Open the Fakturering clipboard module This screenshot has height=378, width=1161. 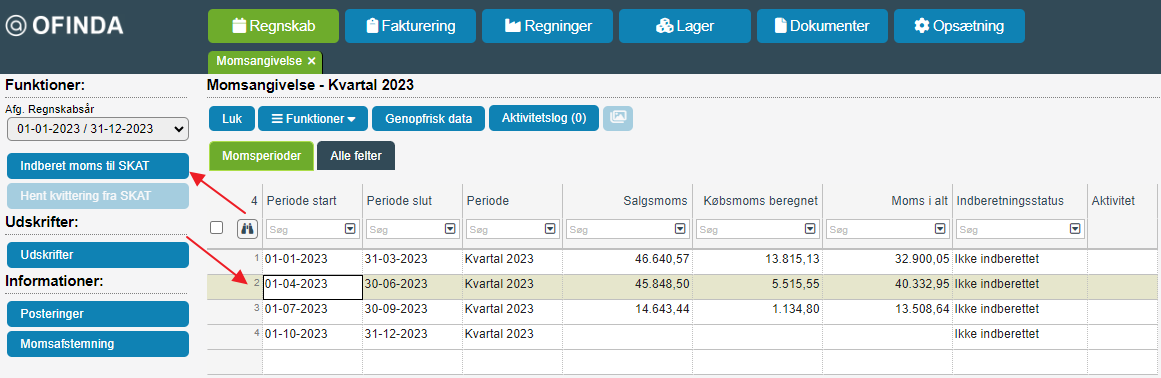point(410,26)
